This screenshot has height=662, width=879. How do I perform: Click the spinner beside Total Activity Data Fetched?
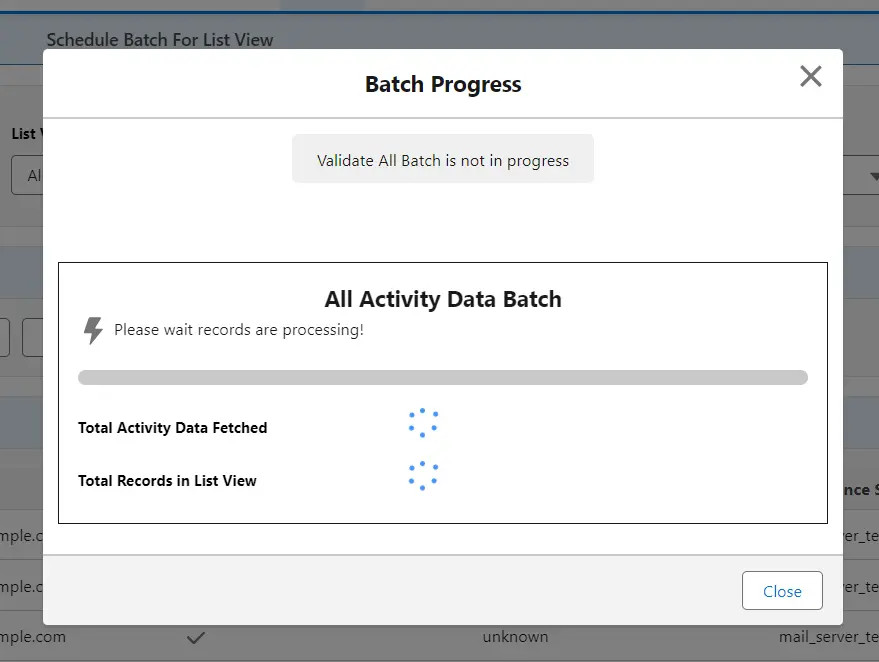tap(423, 424)
